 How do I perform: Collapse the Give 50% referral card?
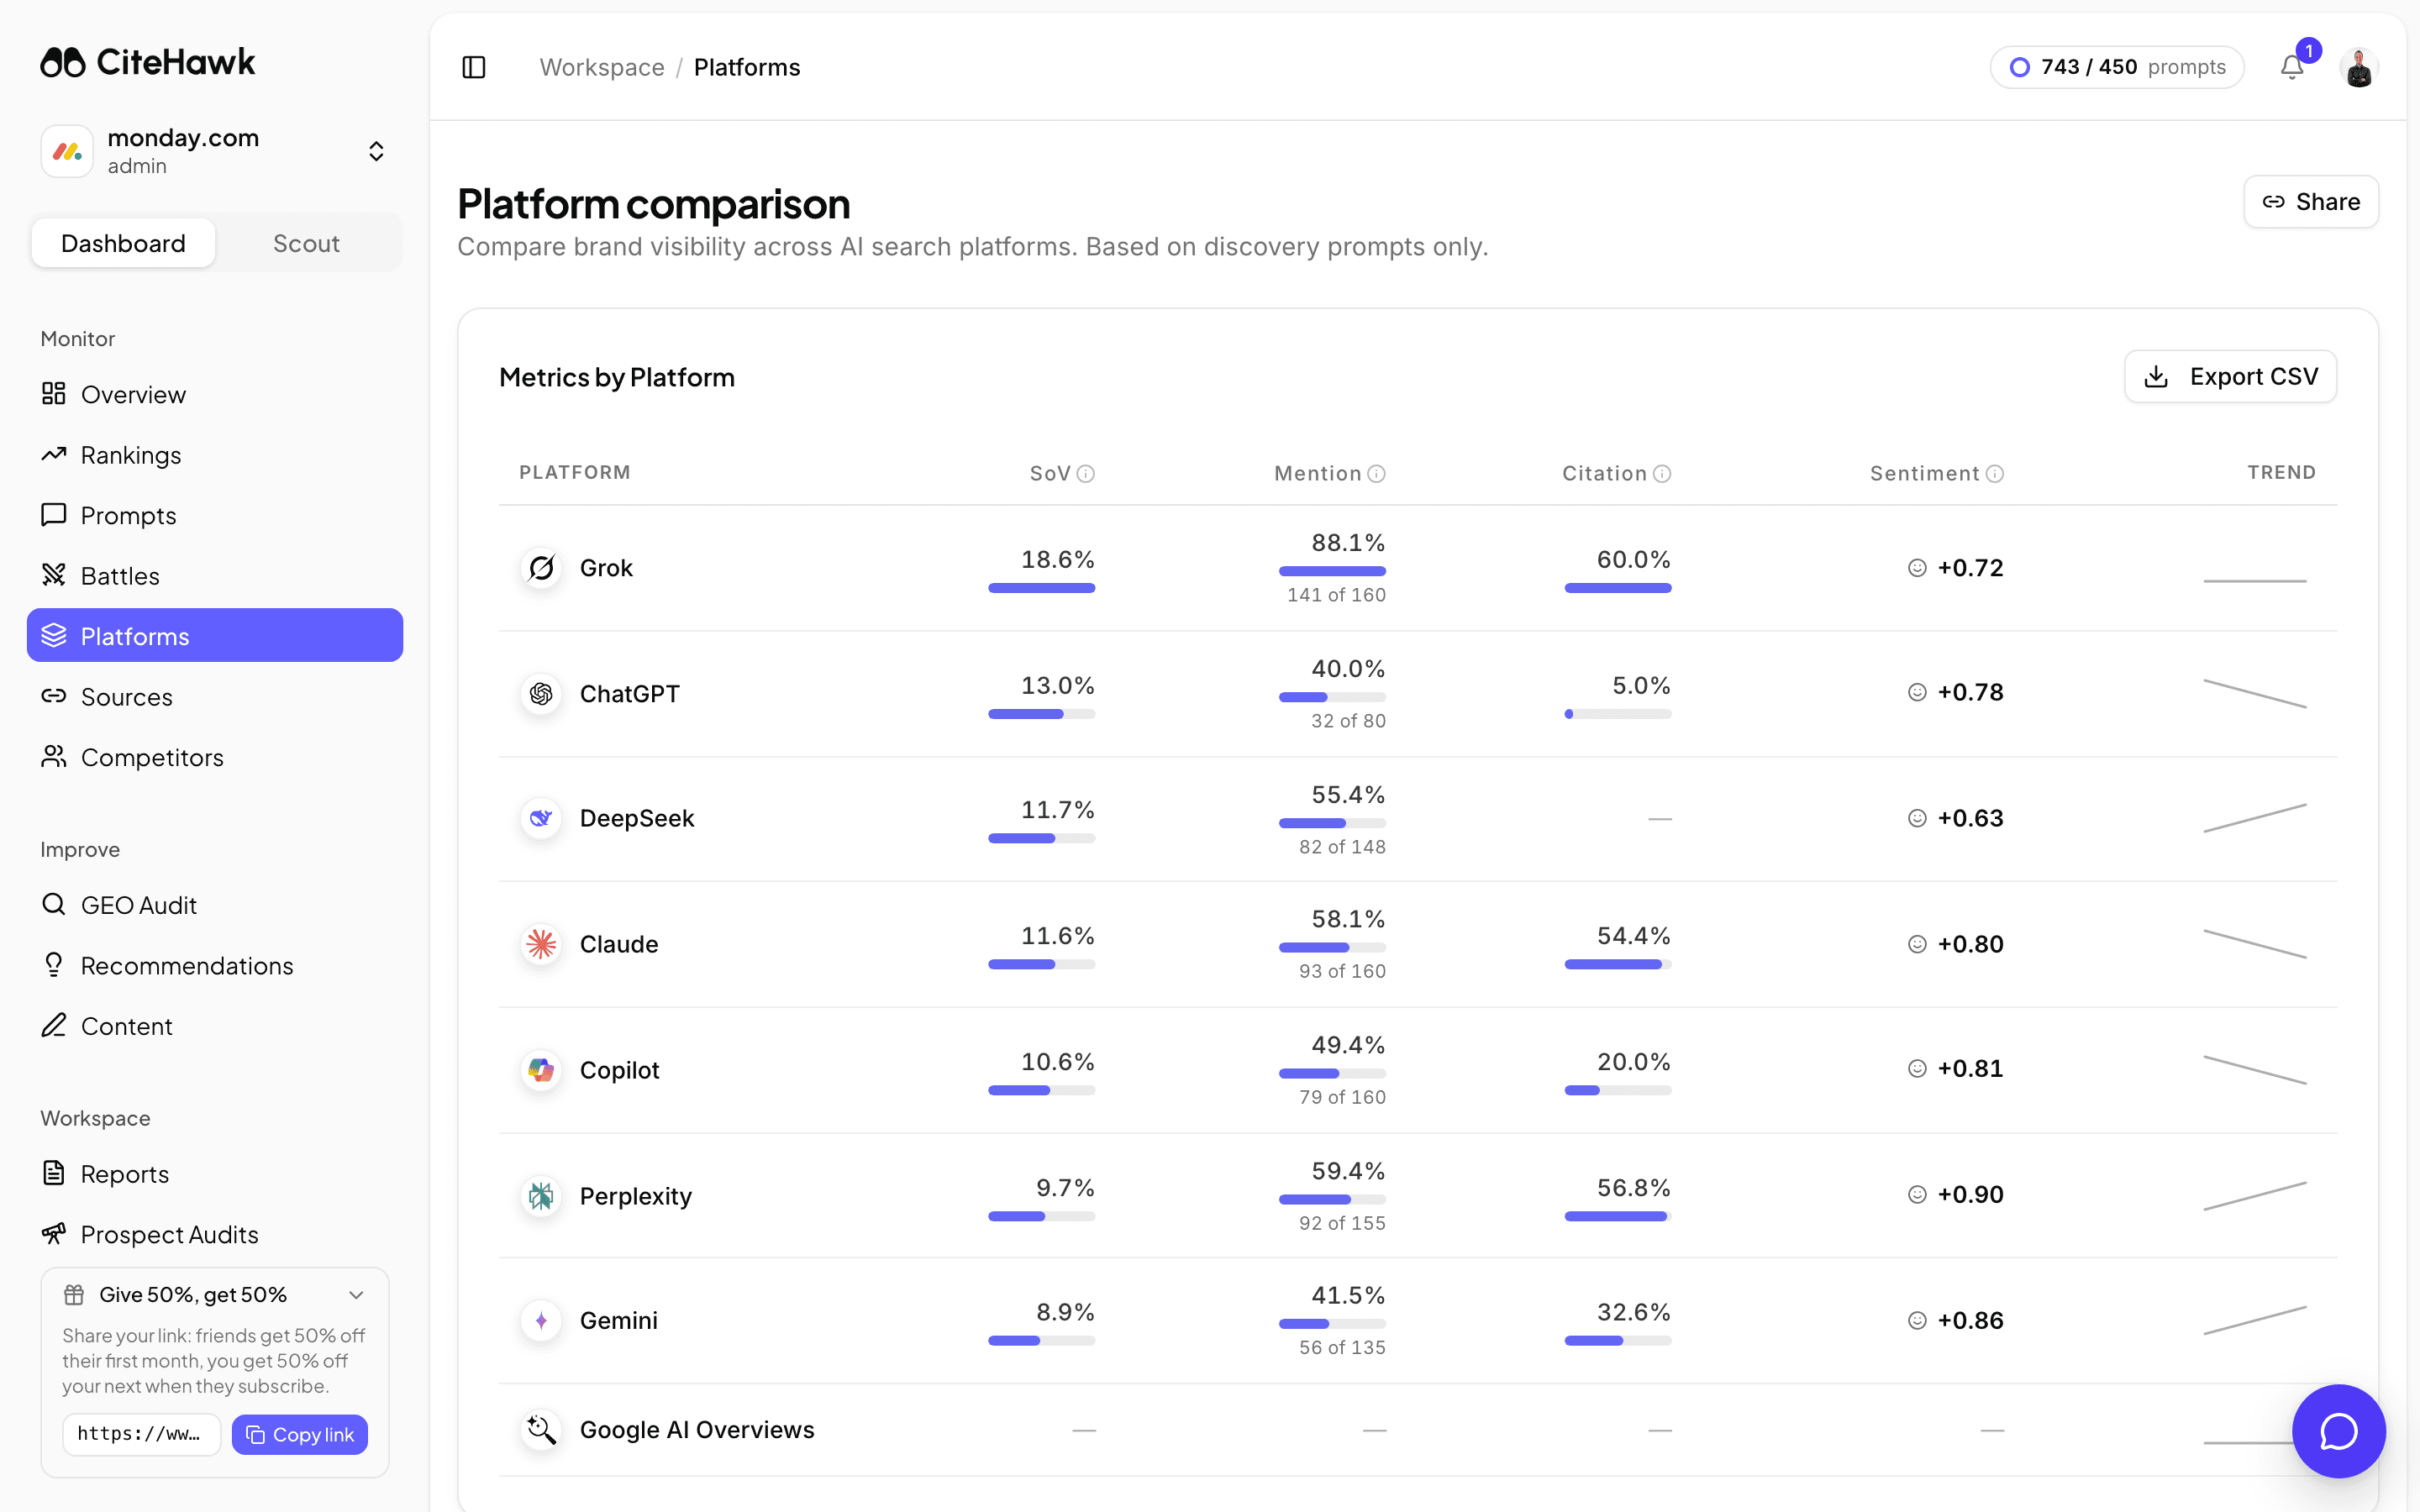(x=356, y=1295)
